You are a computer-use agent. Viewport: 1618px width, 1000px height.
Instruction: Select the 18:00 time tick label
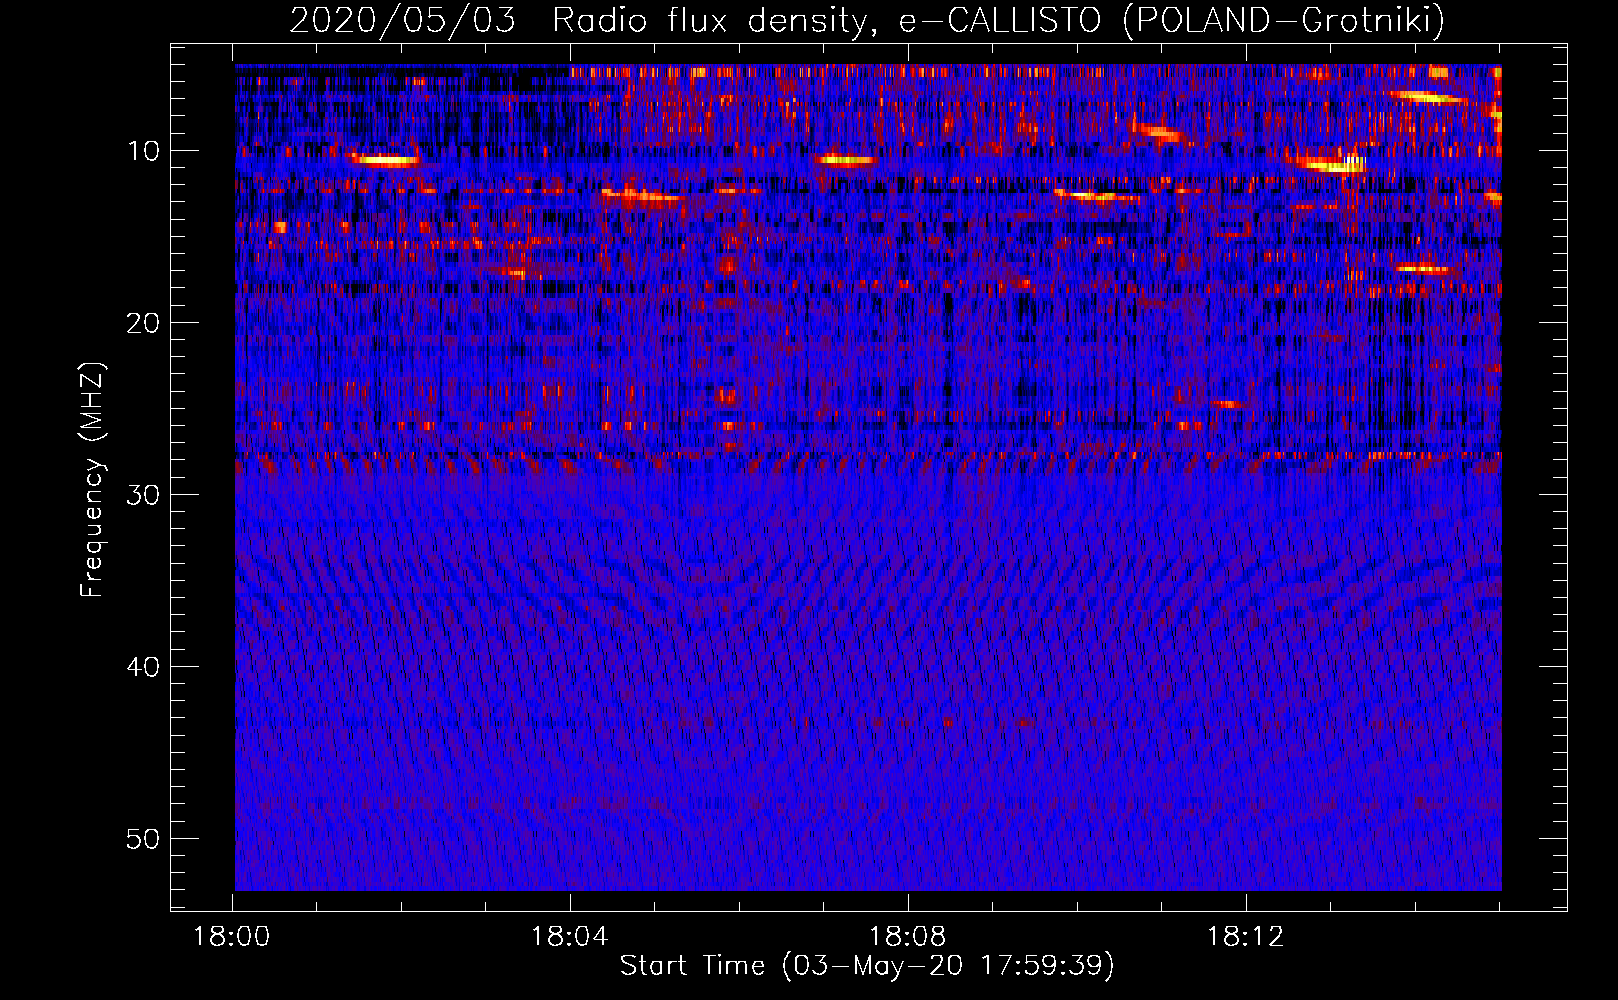coord(232,937)
